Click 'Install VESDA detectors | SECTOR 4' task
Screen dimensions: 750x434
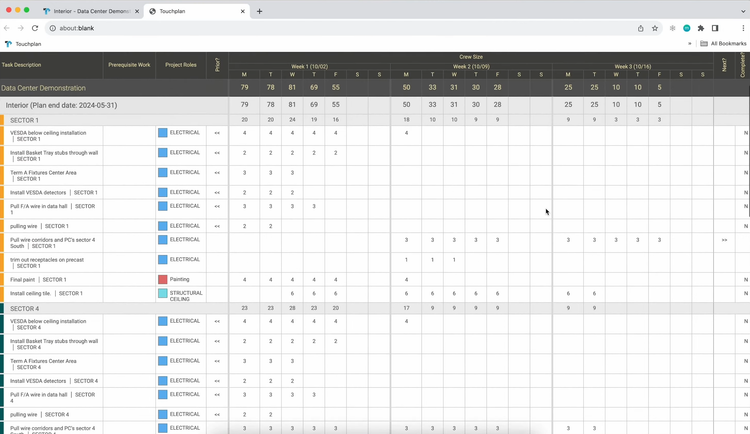54,381
